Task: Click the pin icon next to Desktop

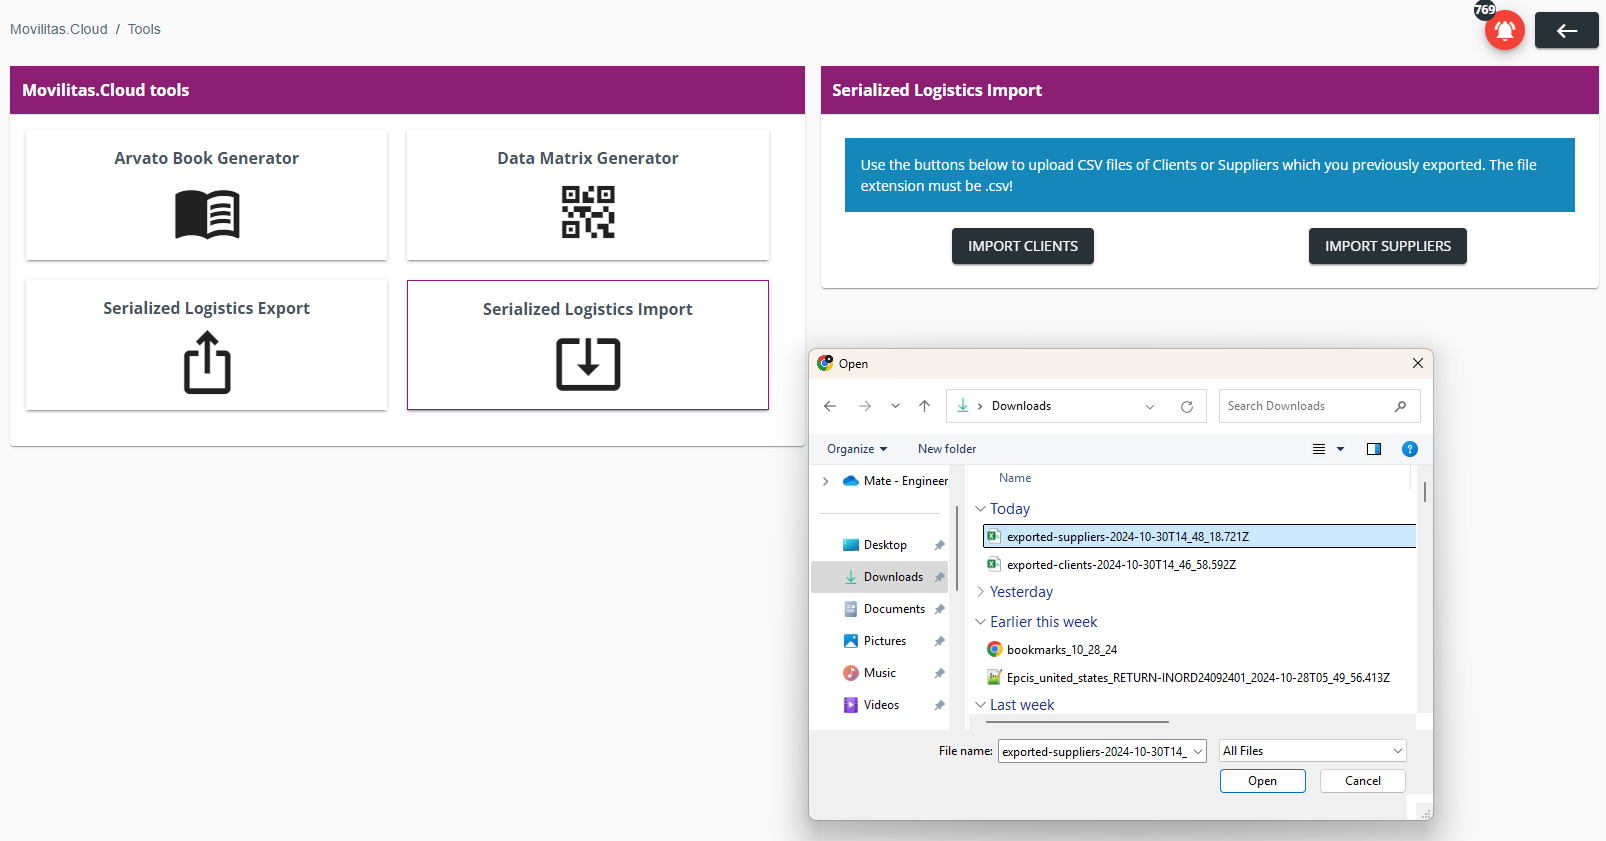Action: point(939,545)
